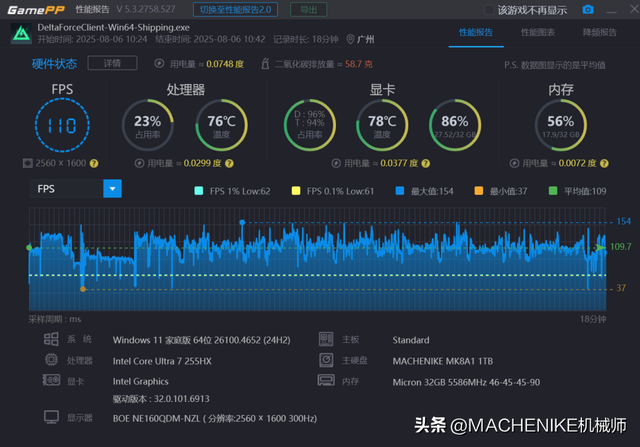This screenshot has height=447, width=640.
Task: Click the CPU 76℃ temperature gauge
Action: pyautogui.click(x=221, y=125)
